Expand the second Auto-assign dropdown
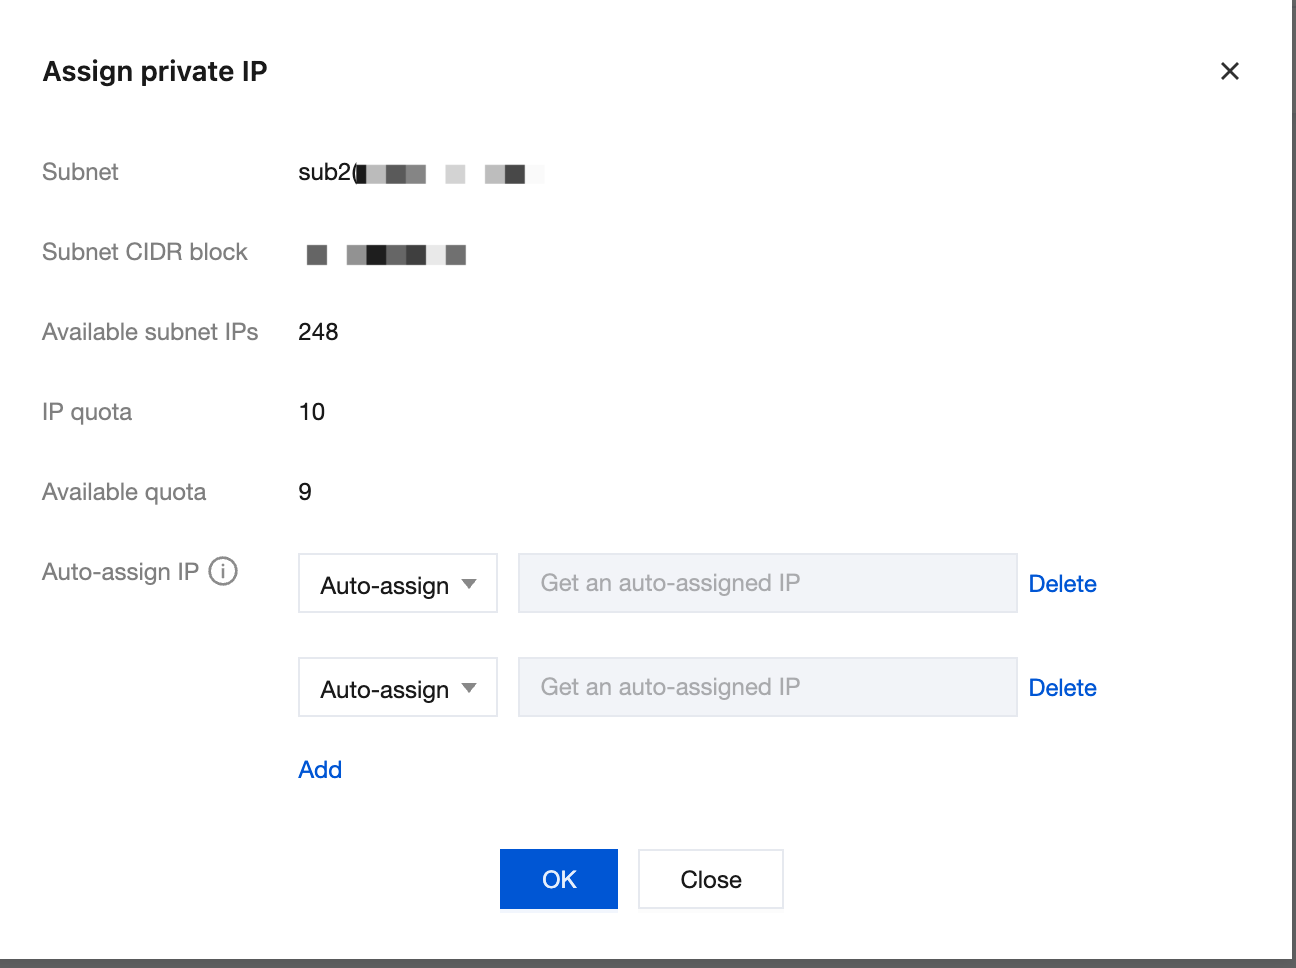Viewport: 1296px width, 968px height. point(398,688)
